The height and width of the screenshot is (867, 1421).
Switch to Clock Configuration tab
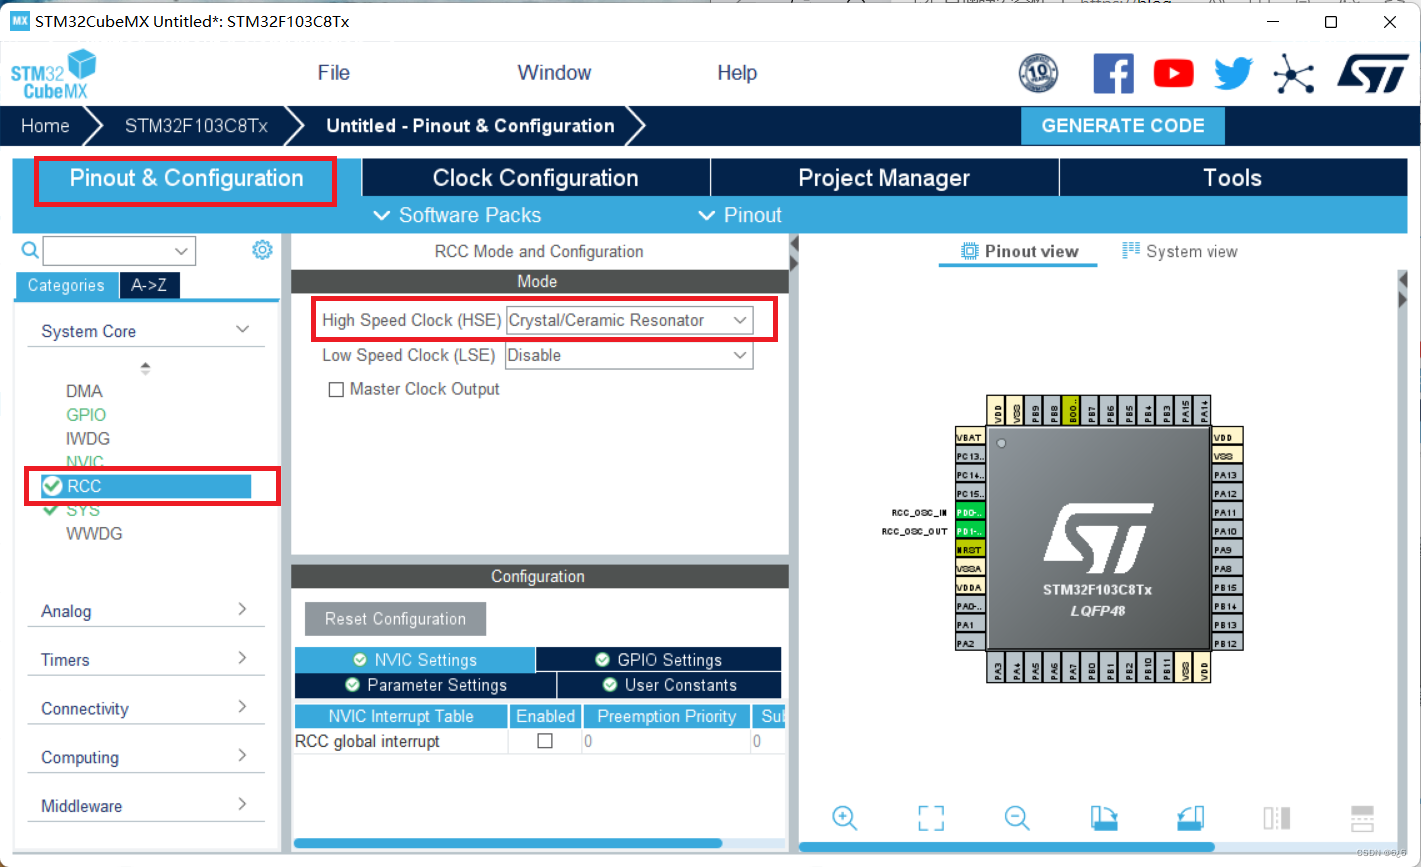coord(536,178)
